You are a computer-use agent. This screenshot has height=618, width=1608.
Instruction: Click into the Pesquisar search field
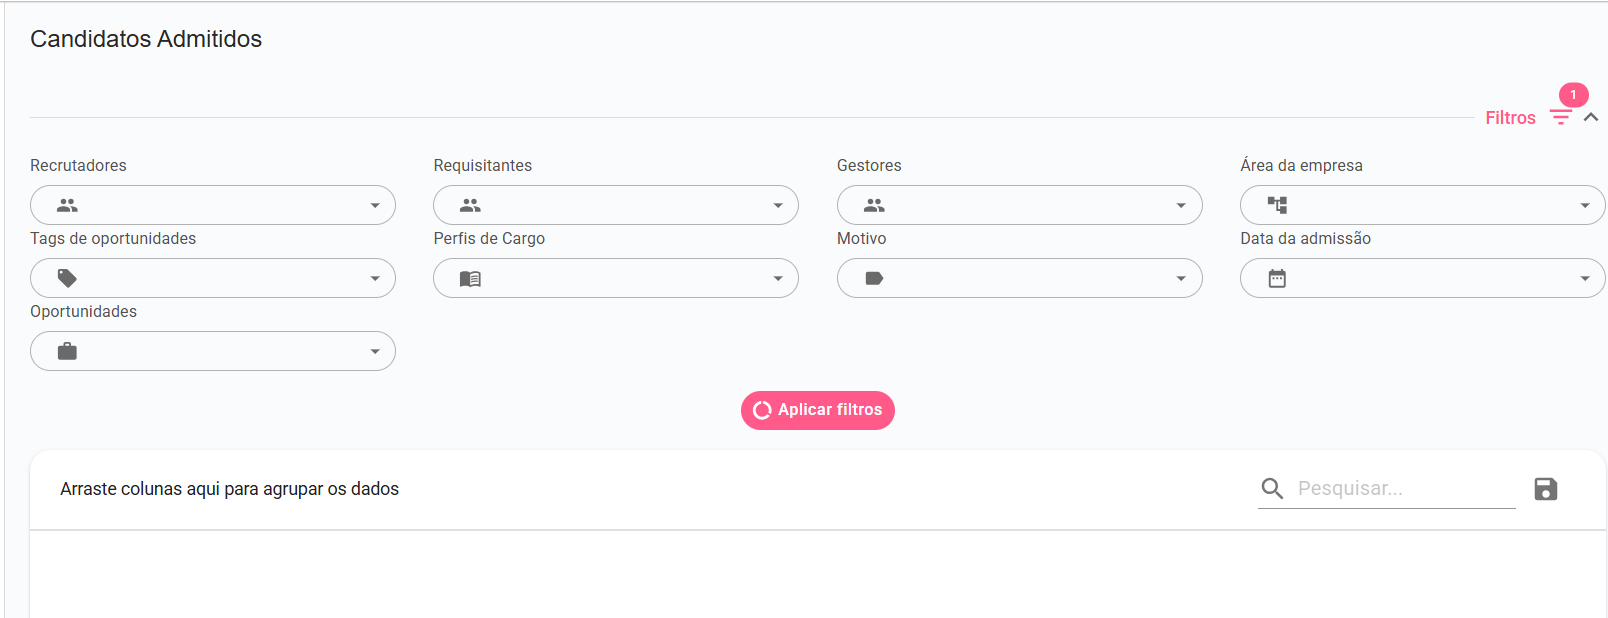pyautogui.click(x=1406, y=488)
